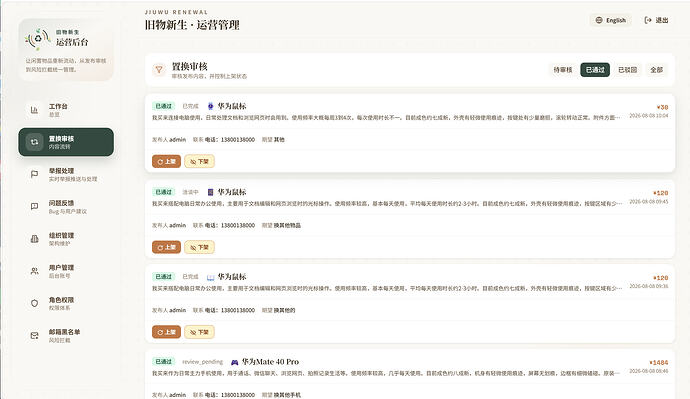Click 已通过 badge on 华为Mate 40 Pro card

pos(164,362)
